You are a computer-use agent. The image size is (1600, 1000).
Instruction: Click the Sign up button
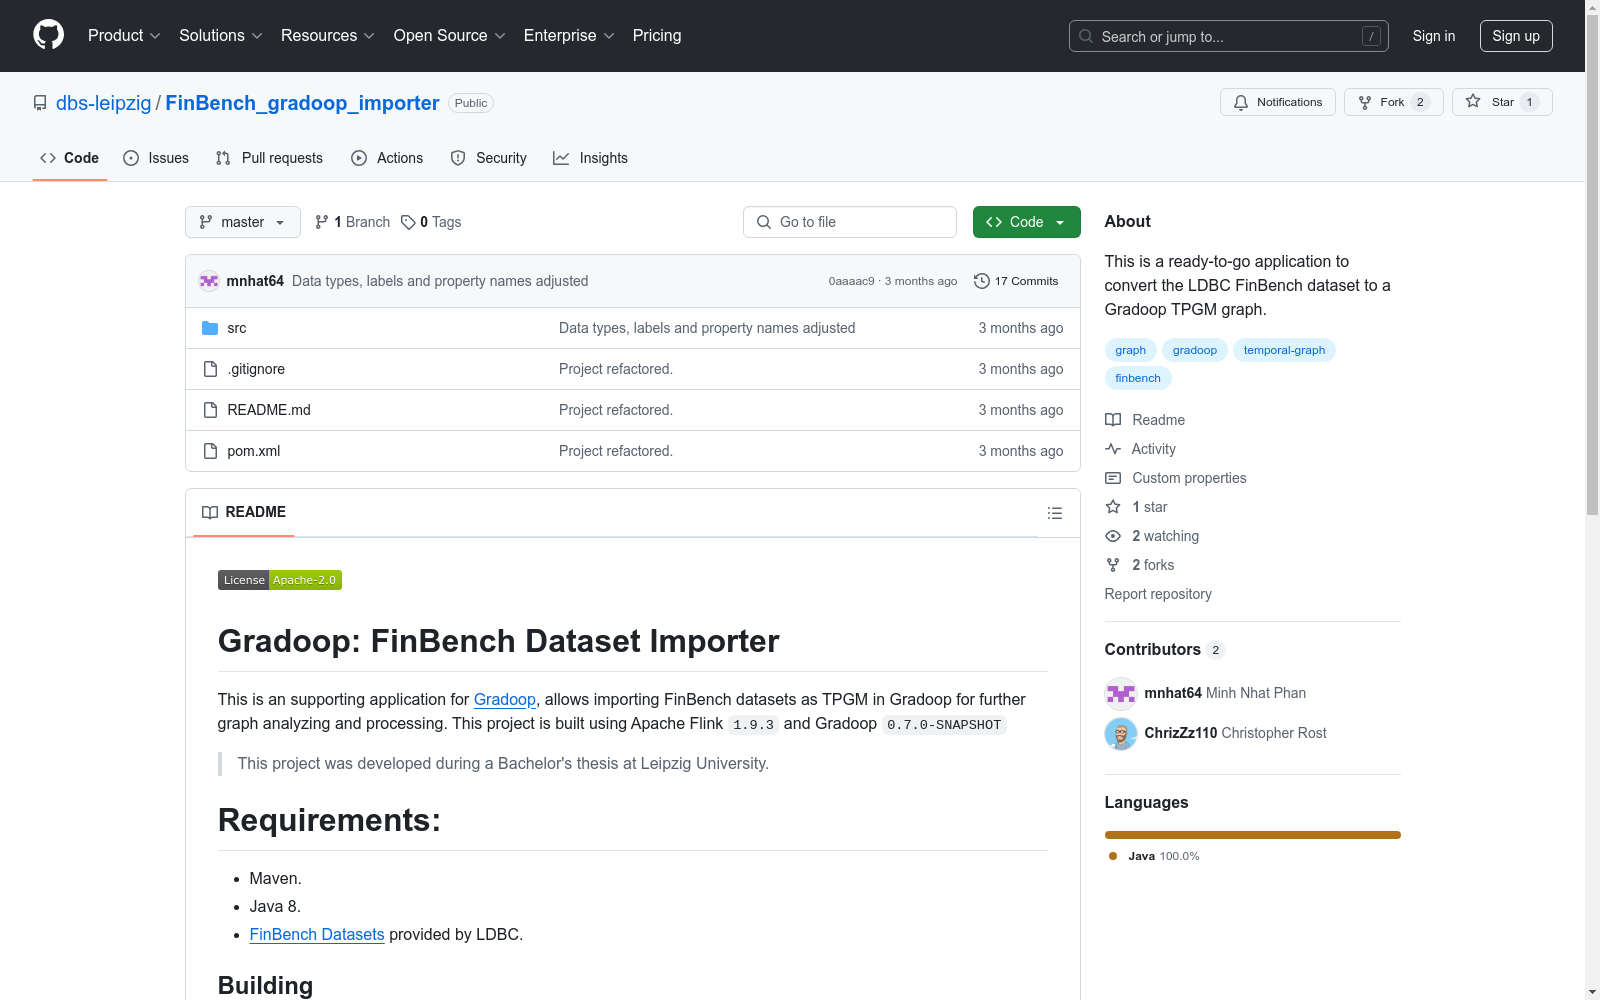click(1516, 36)
